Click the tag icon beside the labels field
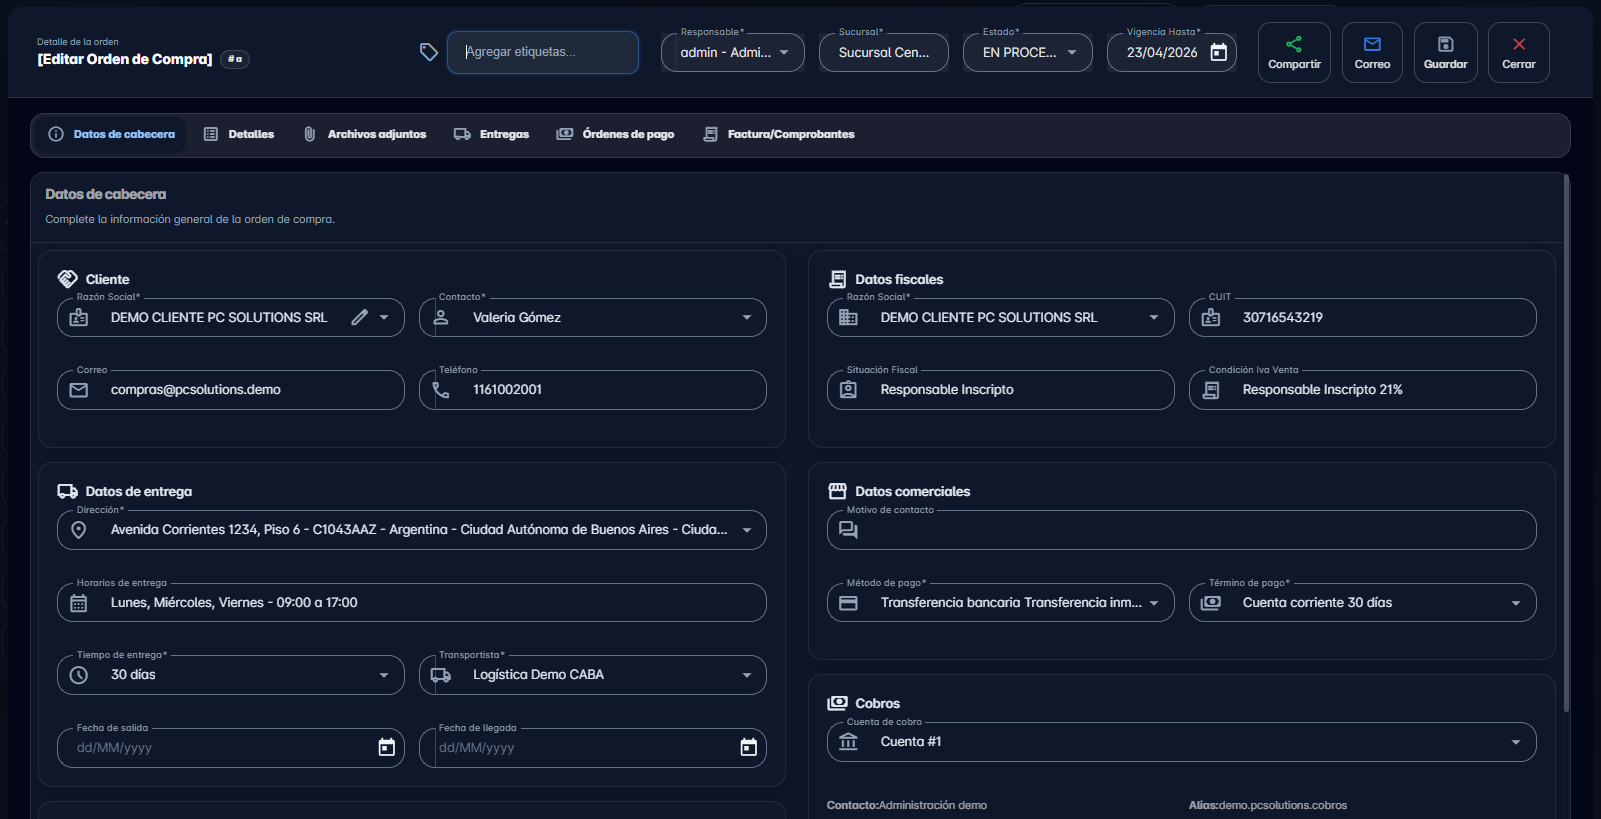The width and height of the screenshot is (1601, 819). (429, 52)
